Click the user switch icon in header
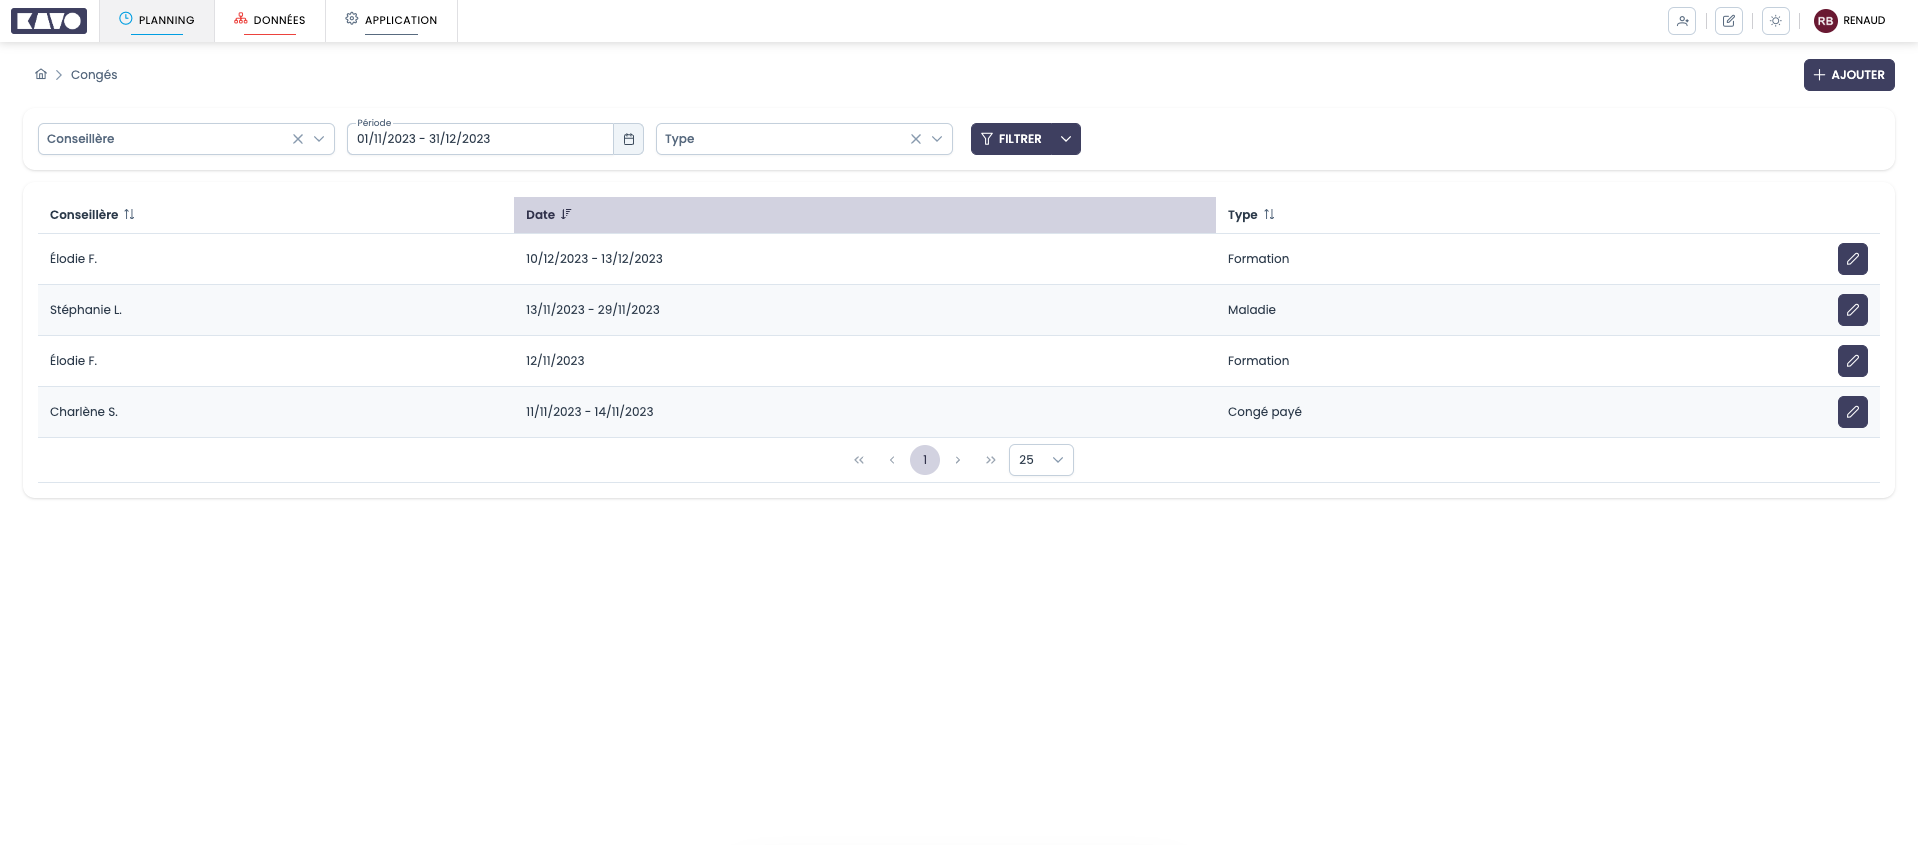Image resolution: width=1918 pixels, height=845 pixels. [x=1682, y=21]
